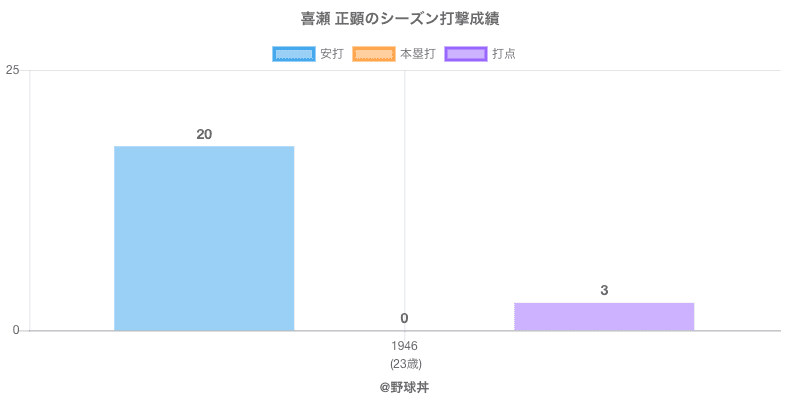Screen dimensions: 800x400
Task: Select the 1946 x-axis year label
Action: click(x=404, y=346)
